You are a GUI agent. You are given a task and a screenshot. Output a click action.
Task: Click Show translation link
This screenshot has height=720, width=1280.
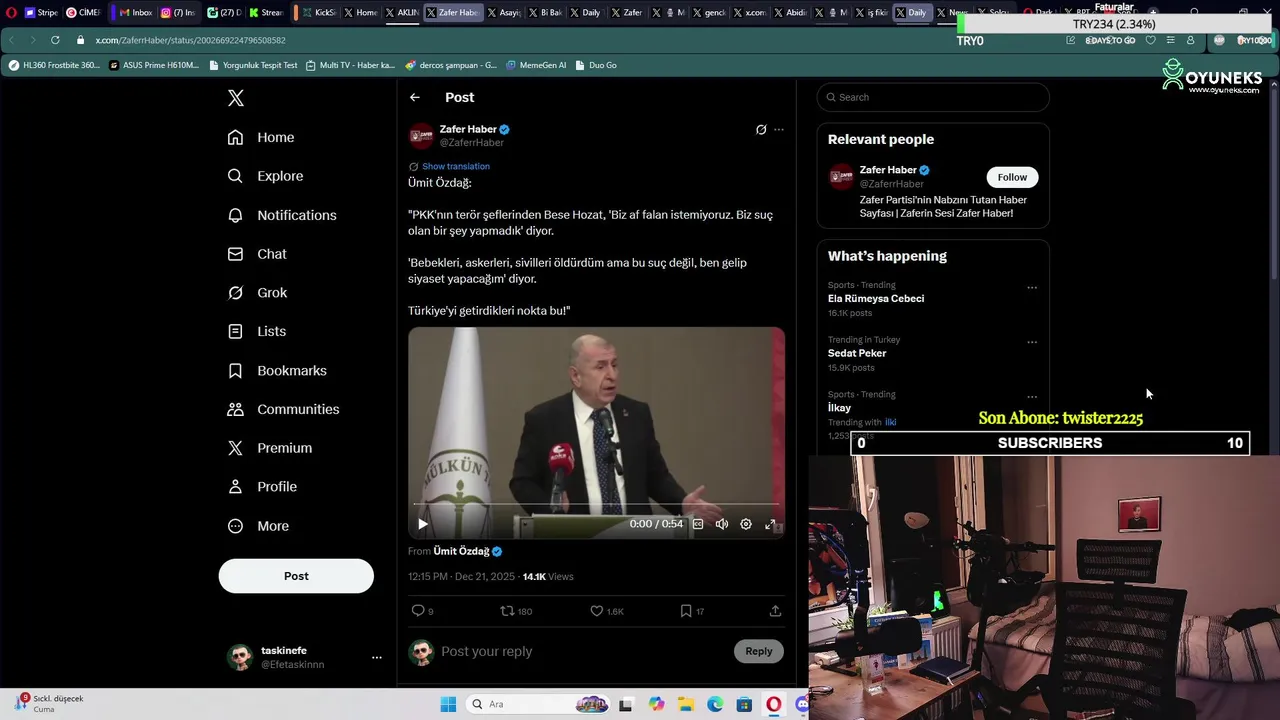click(x=455, y=166)
